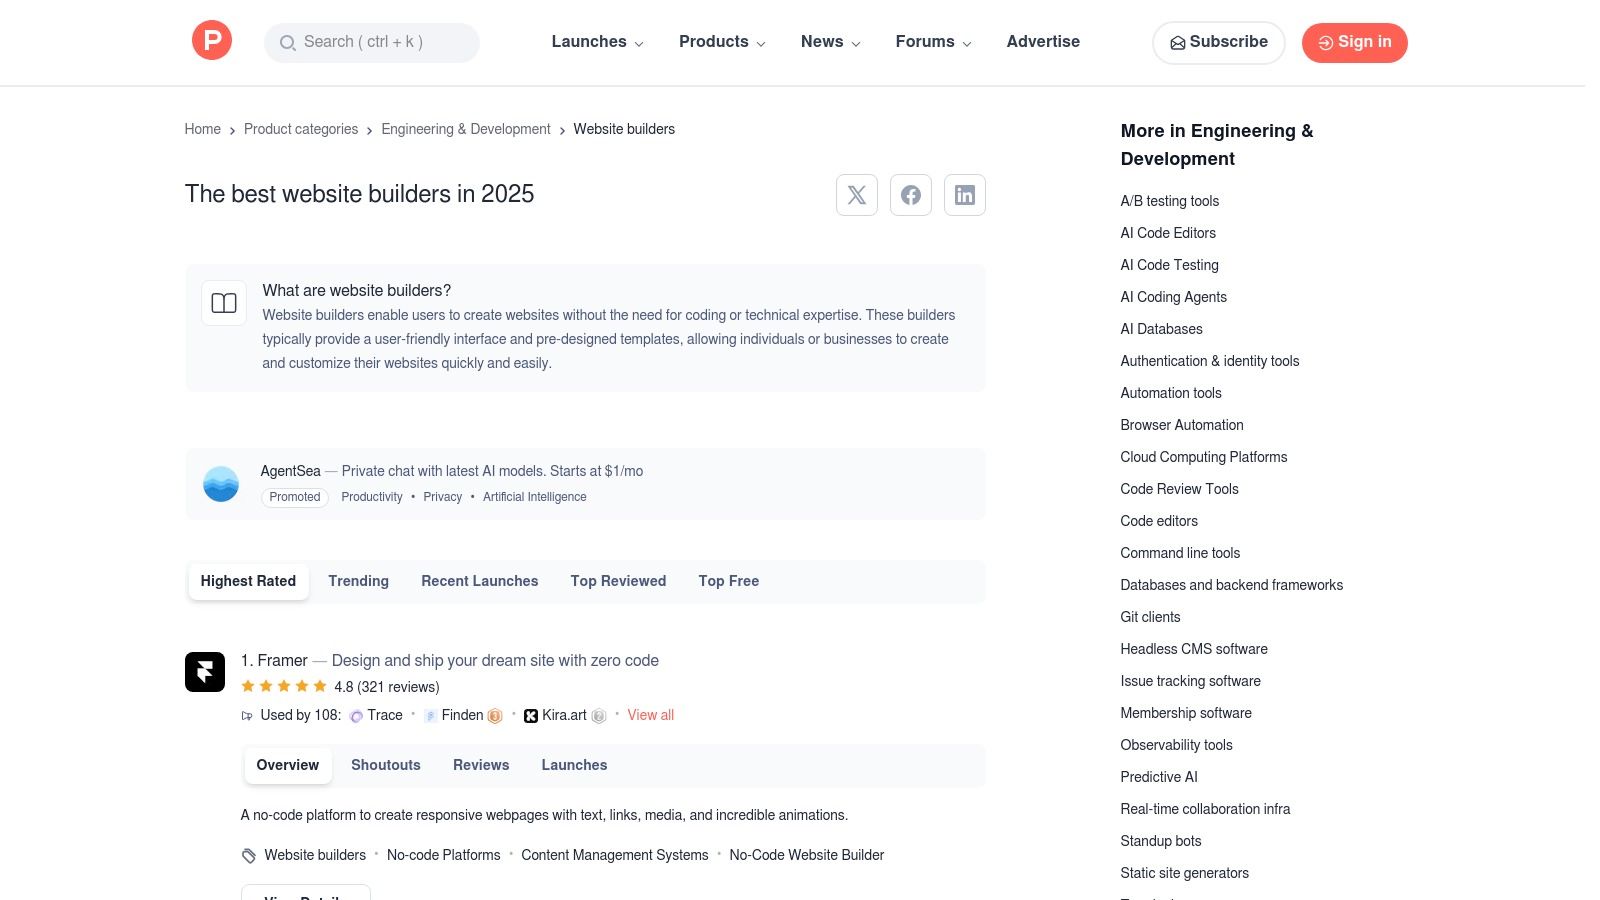Open AI Code Testing category

tap(1170, 265)
